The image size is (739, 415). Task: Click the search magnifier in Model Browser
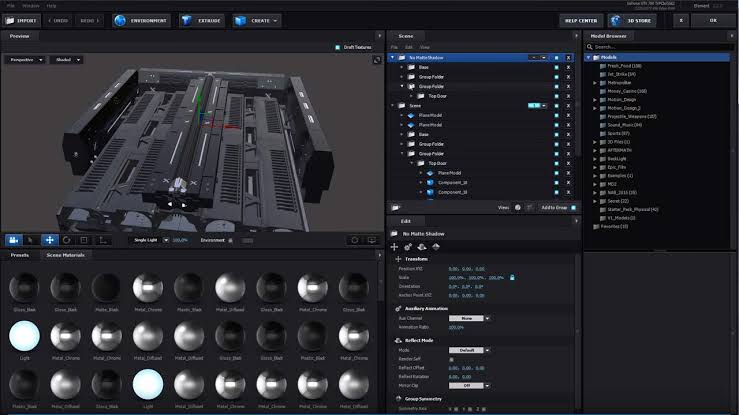[590, 47]
